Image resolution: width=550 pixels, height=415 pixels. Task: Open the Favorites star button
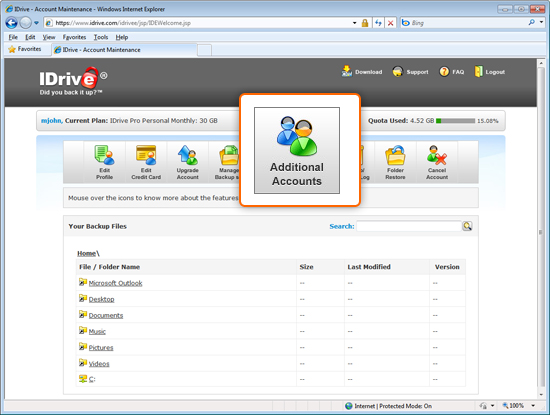(25, 49)
